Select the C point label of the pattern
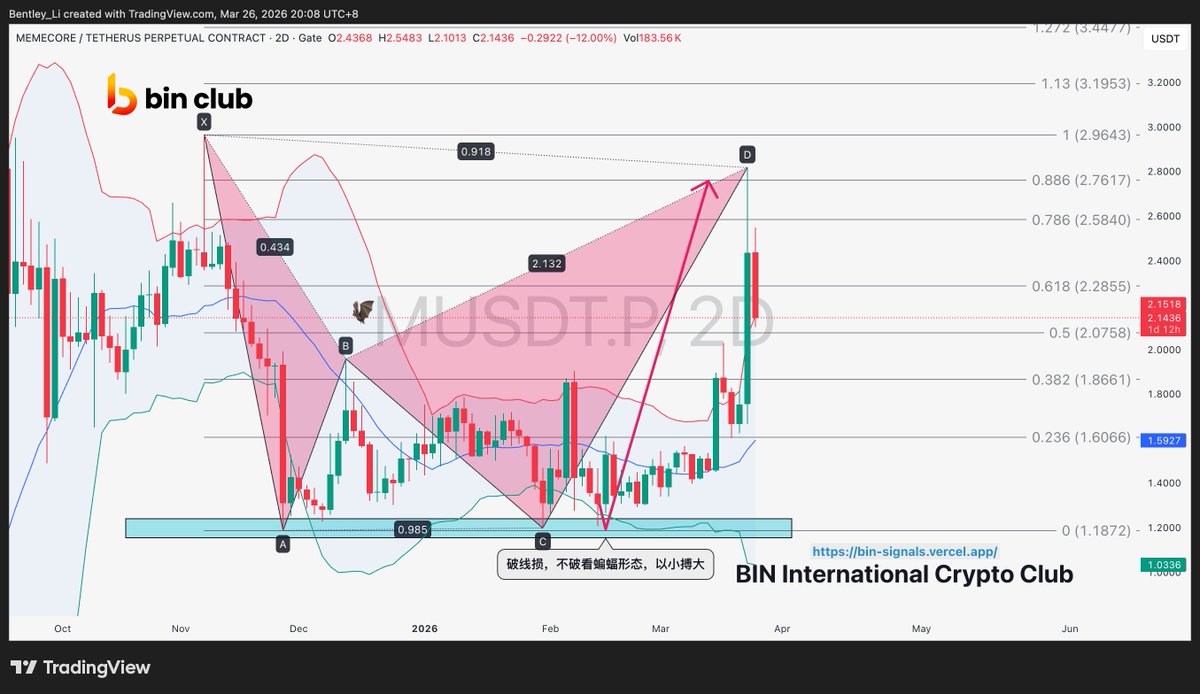1200x694 pixels. pos(542,541)
